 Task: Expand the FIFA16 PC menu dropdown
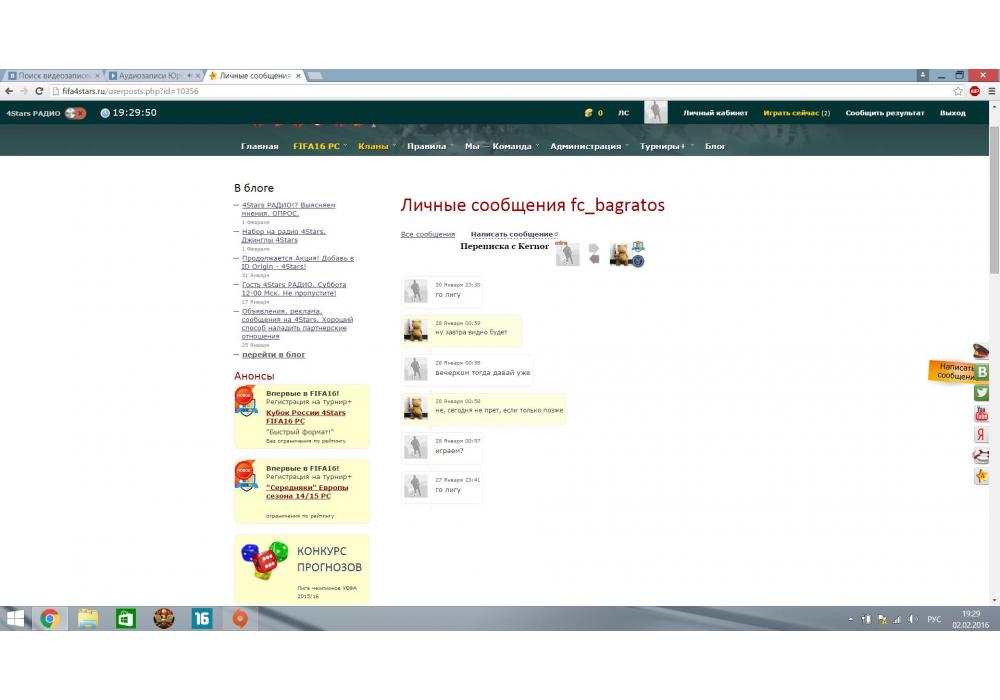click(316, 147)
